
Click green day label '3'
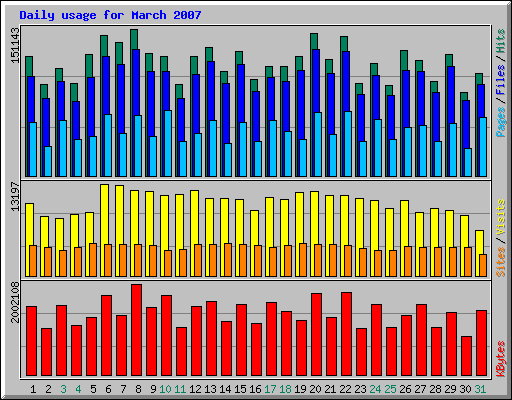pos(63,389)
